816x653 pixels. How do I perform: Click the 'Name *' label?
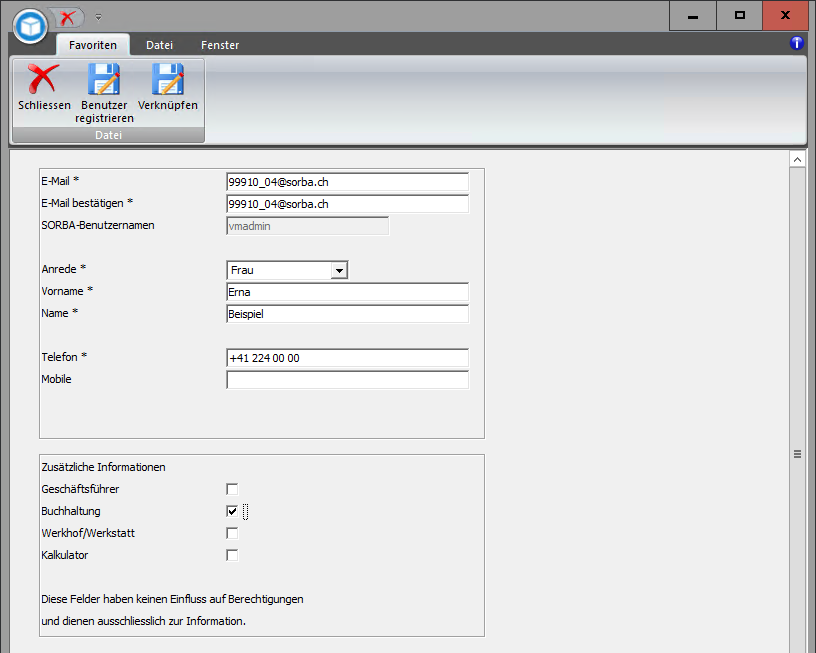pos(60,313)
